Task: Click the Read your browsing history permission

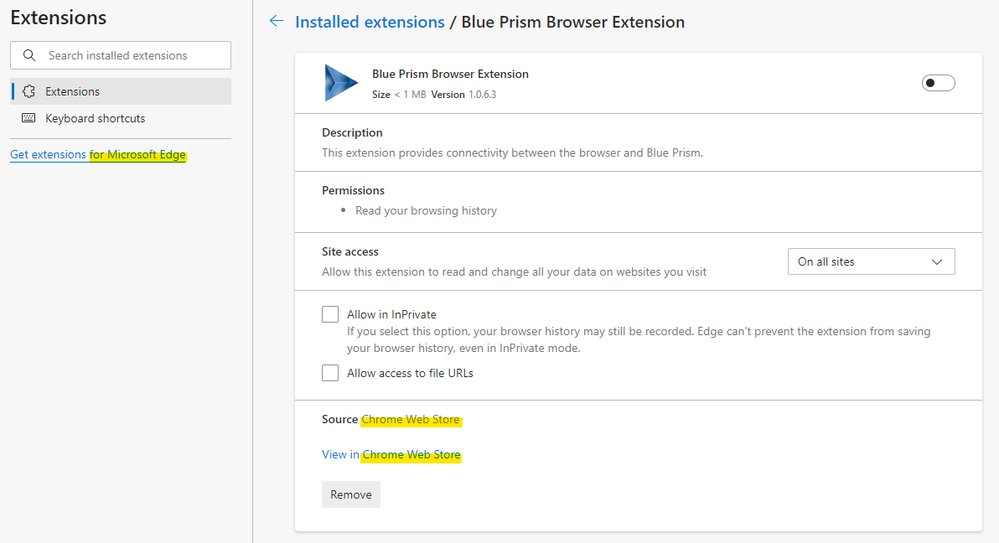Action: [x=426, y=211]
